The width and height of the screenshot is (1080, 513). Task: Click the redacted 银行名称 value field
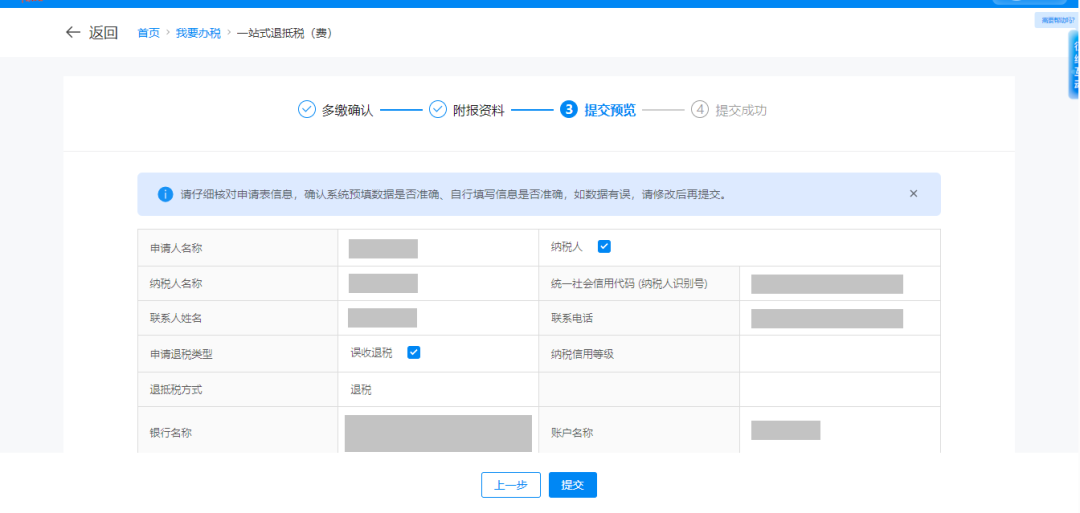438,433
